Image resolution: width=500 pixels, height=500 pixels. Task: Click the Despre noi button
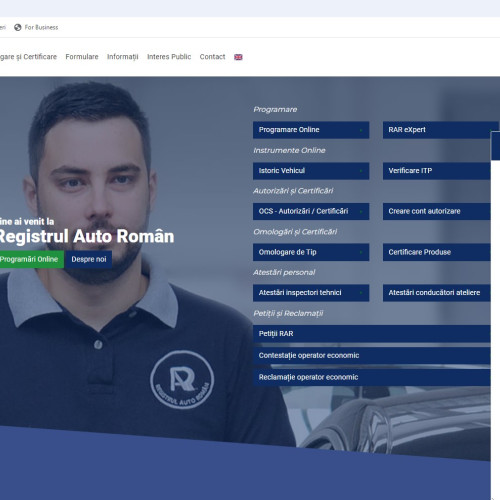[89, 259]
